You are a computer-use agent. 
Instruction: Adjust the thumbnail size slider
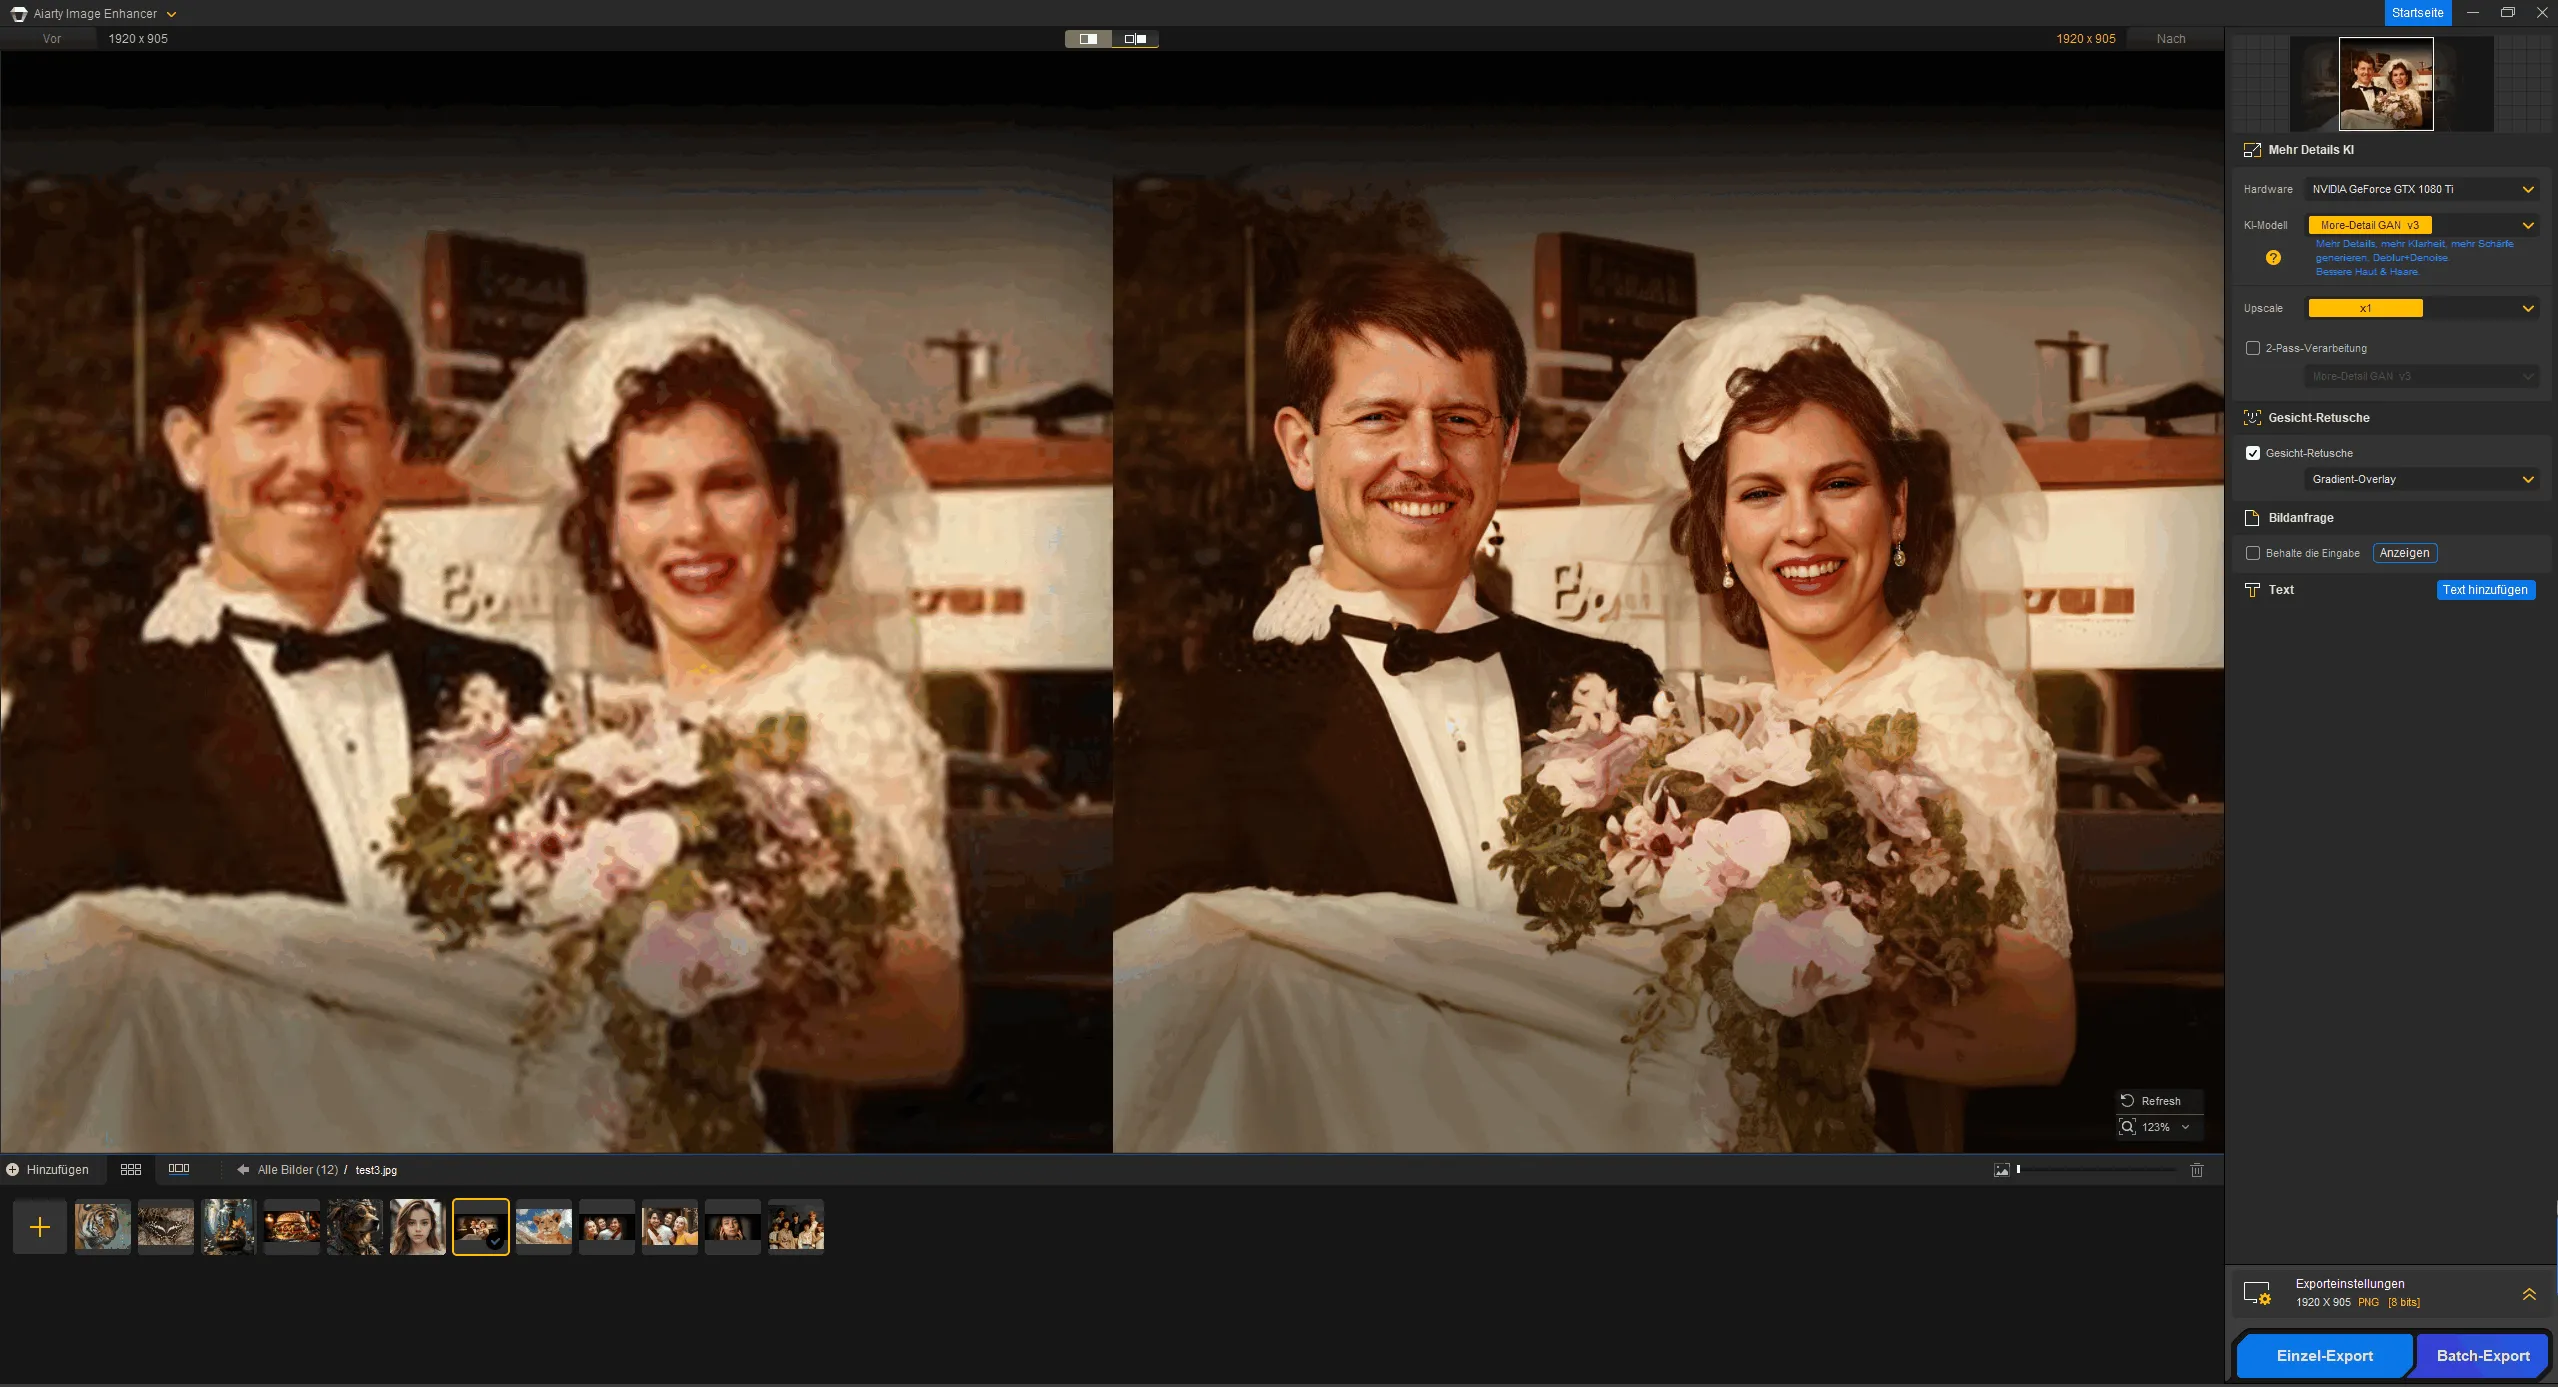[x=2020, y=1169]
